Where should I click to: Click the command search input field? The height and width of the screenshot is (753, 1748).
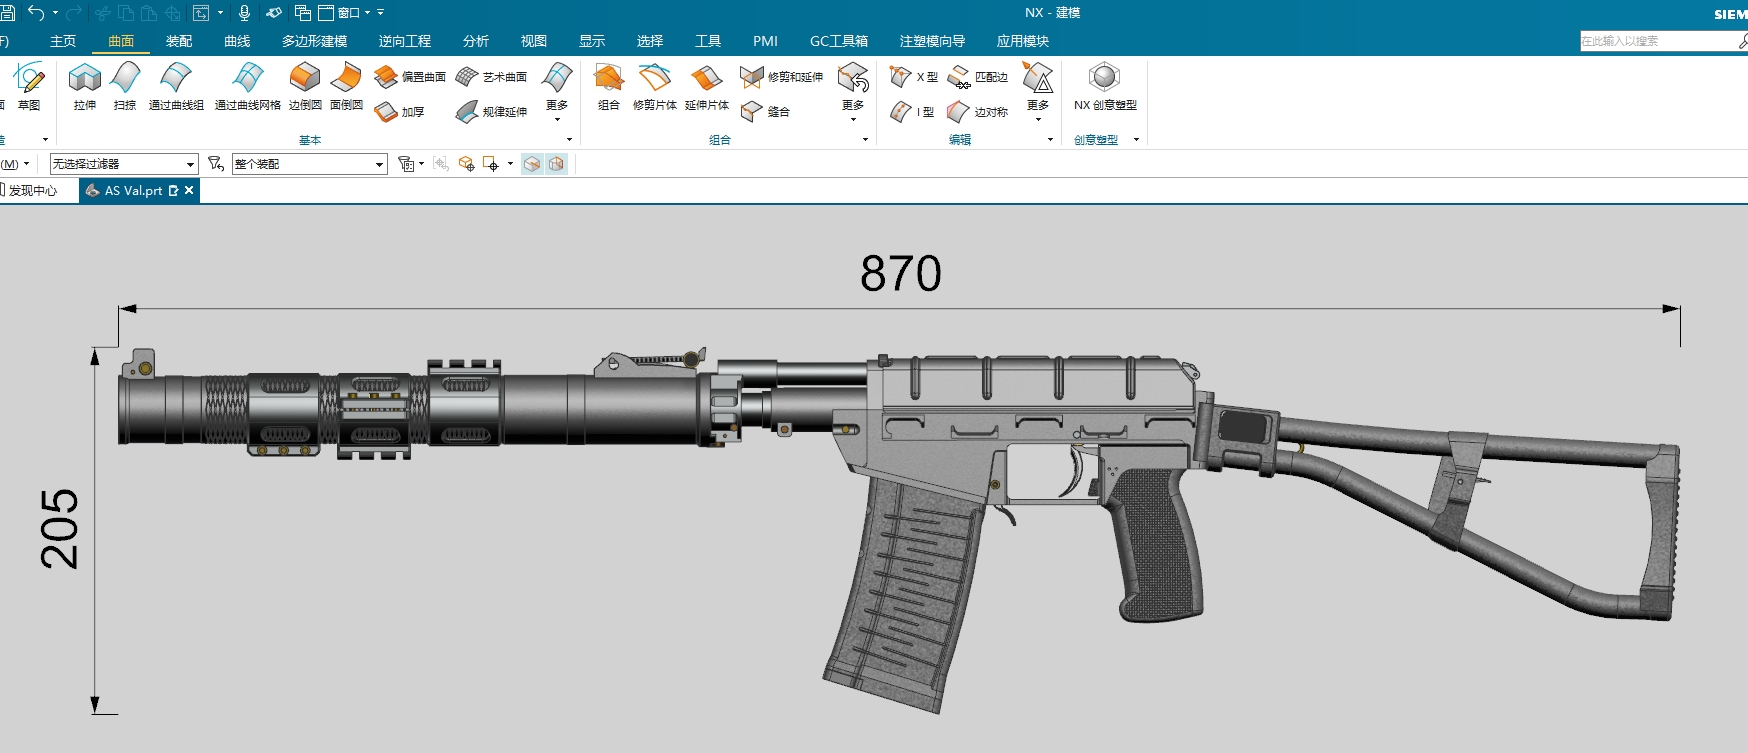click(x=1660, y=41)
